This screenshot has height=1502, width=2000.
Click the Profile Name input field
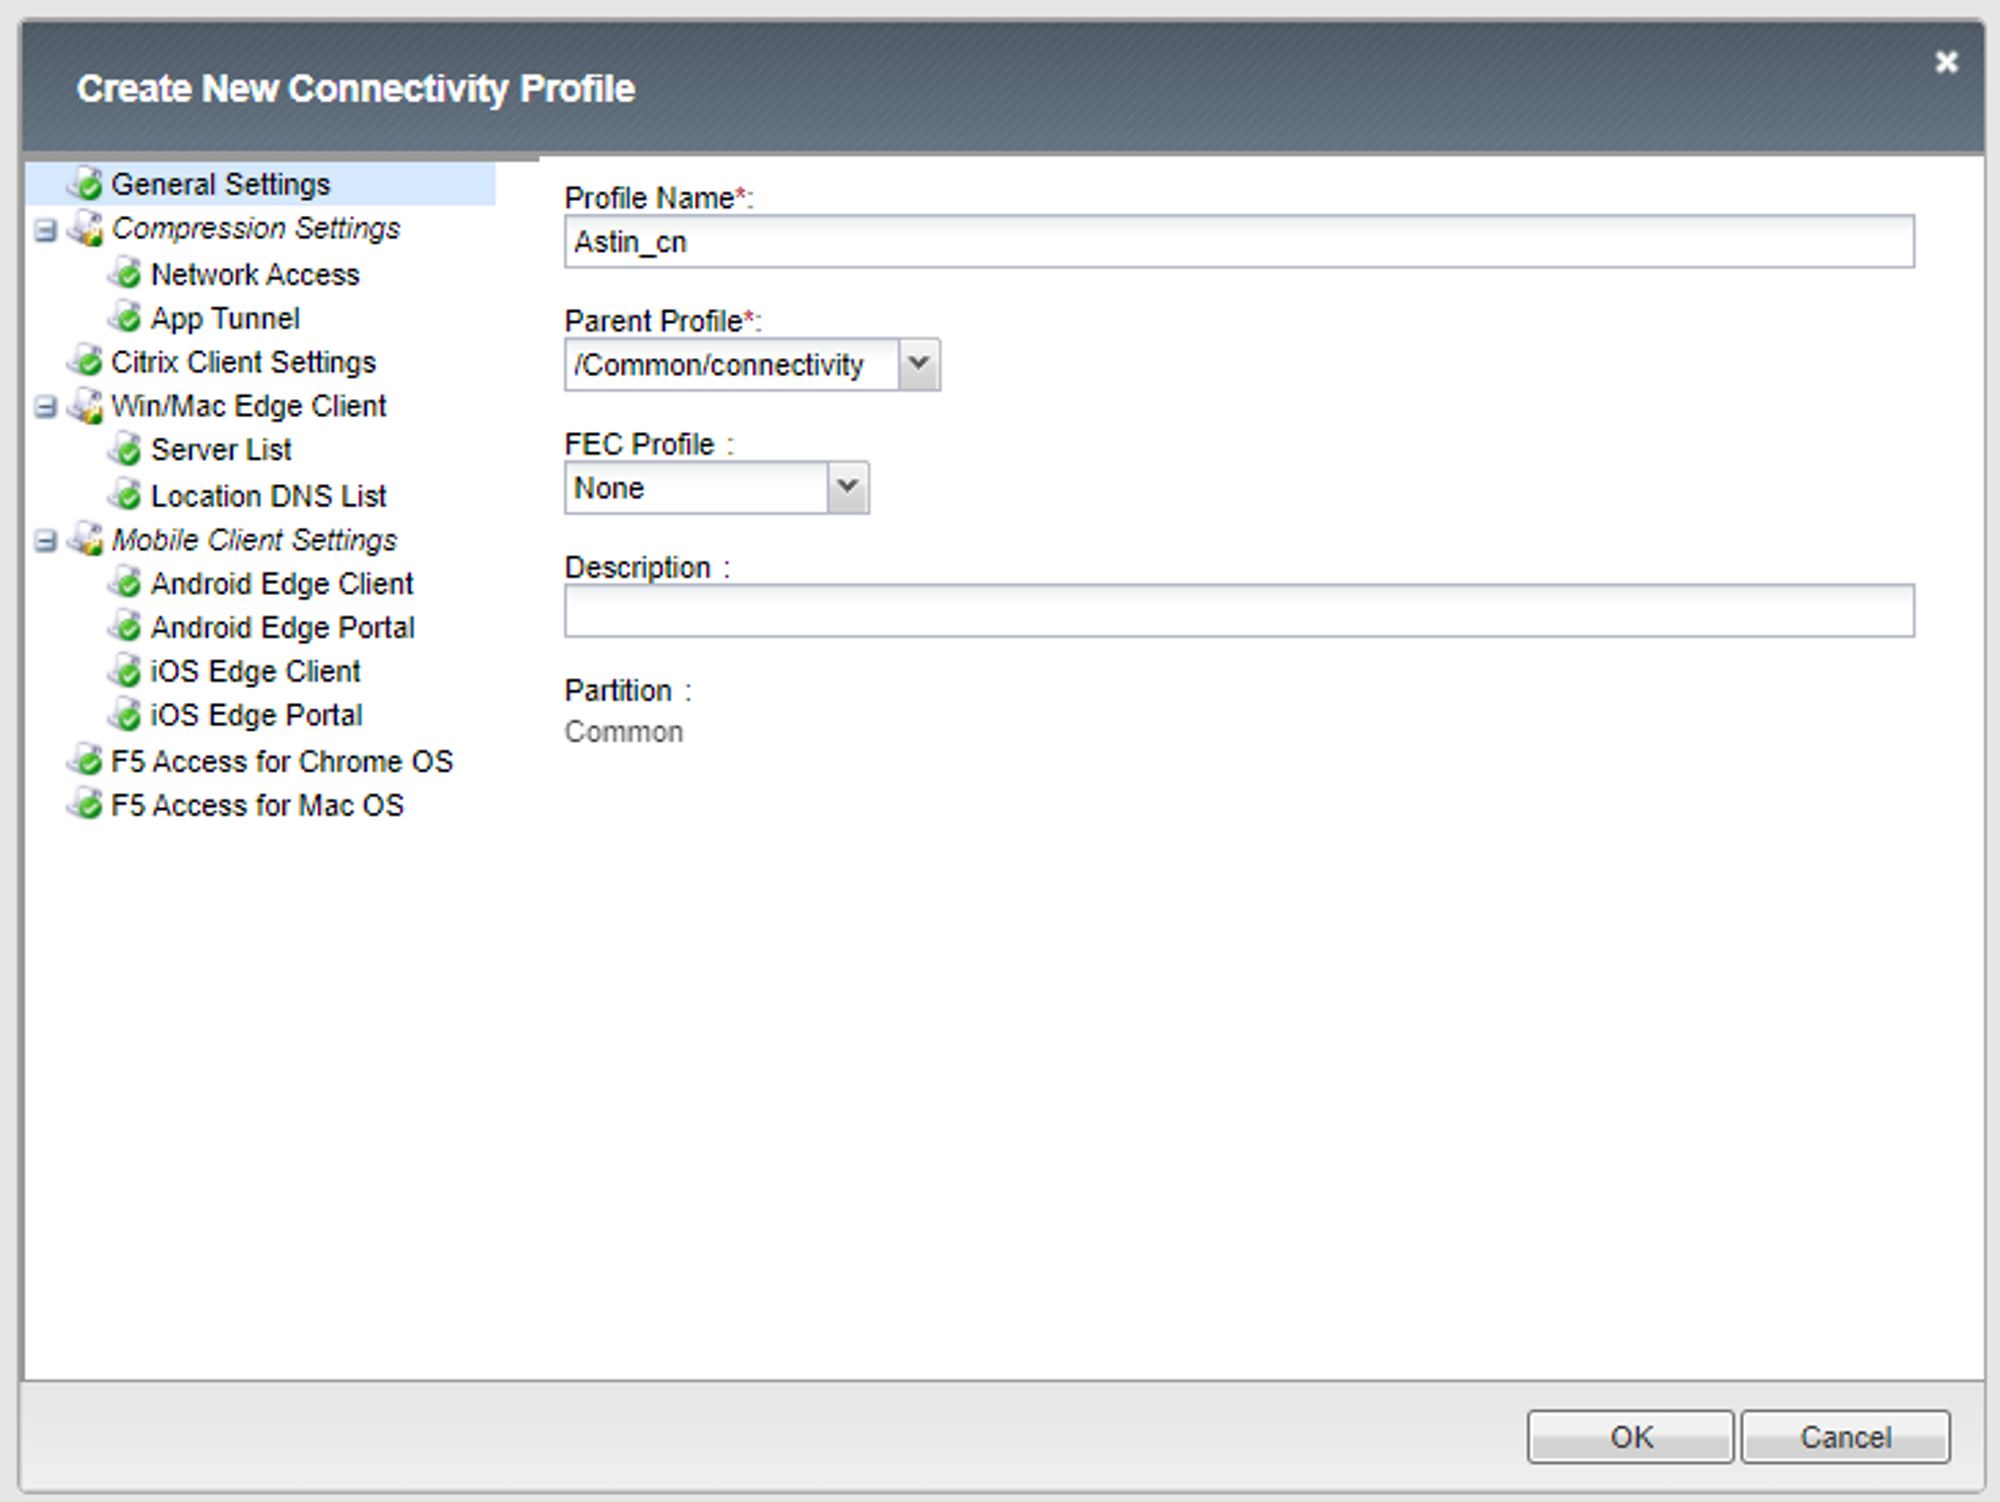pyautogui.click(x=1238, y=242)
